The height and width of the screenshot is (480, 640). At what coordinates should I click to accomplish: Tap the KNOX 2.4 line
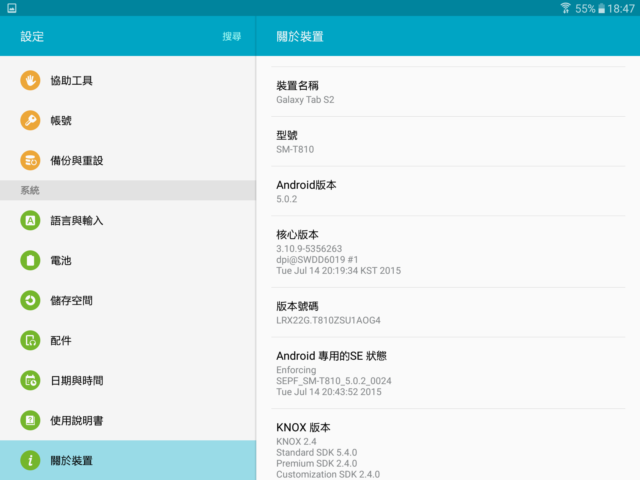[296, 441]
